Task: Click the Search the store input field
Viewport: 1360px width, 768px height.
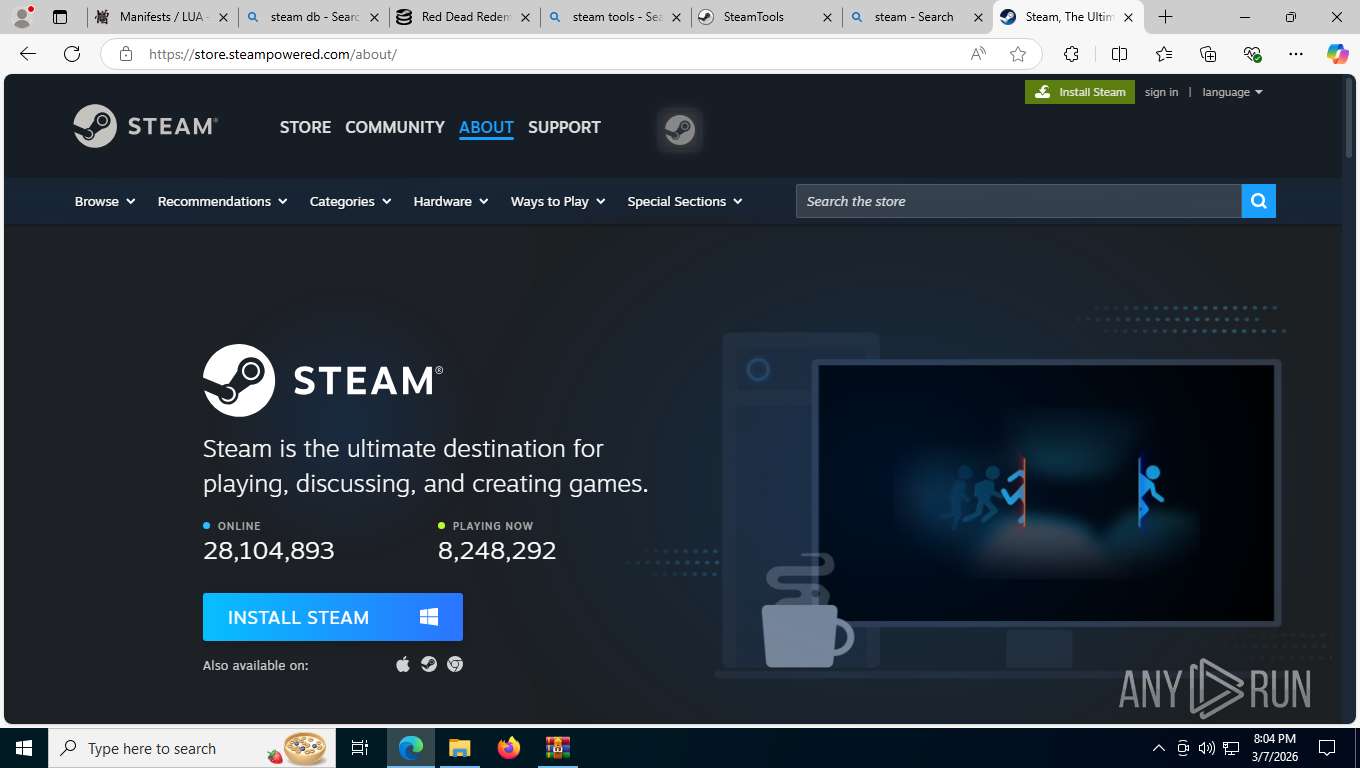Action: point(1018,201)
